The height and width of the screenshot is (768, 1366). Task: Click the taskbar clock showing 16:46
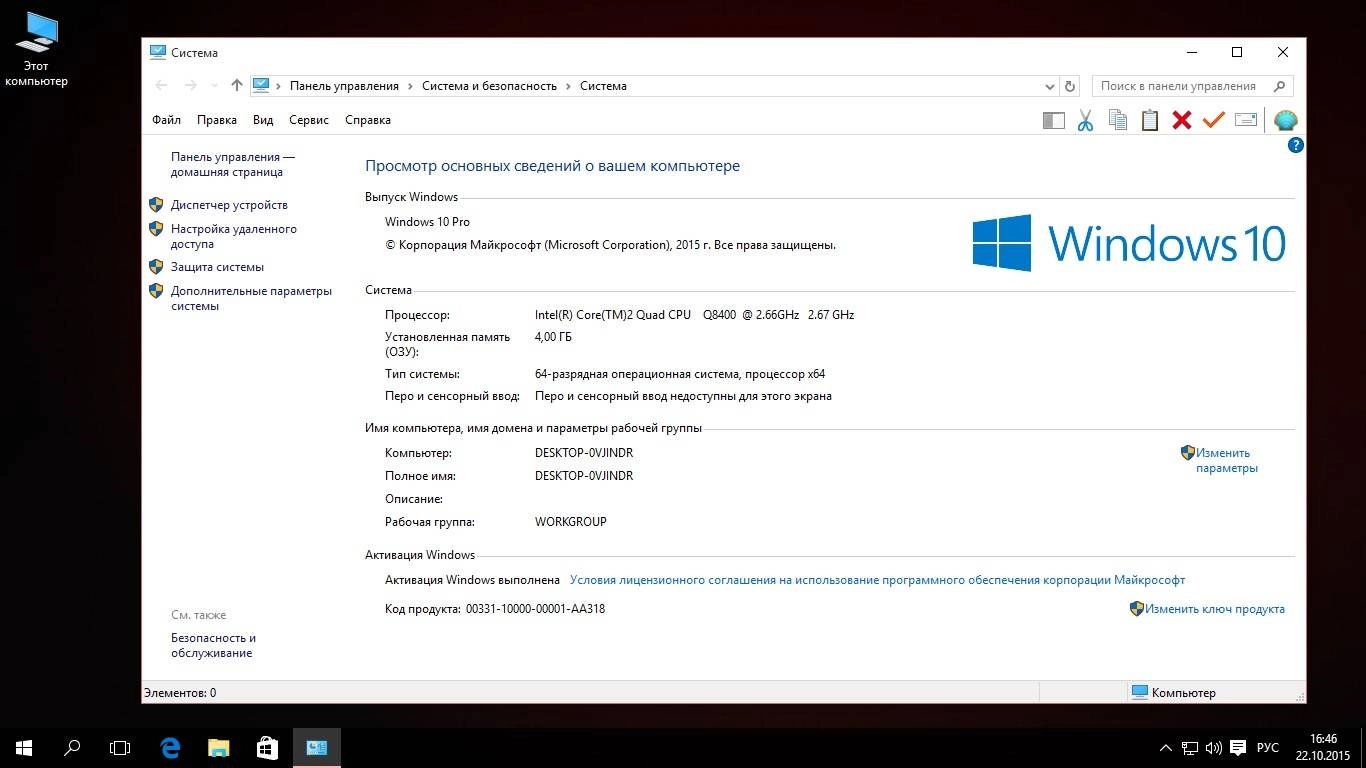[x=1322, y=747]
